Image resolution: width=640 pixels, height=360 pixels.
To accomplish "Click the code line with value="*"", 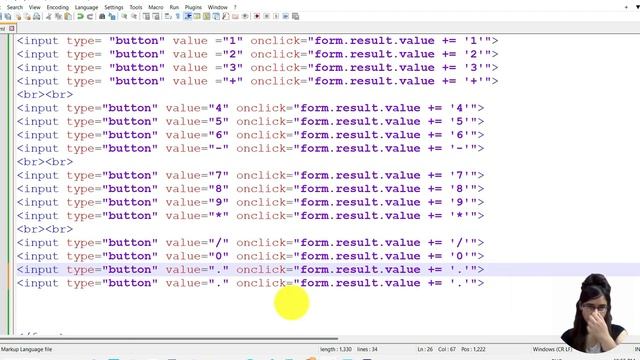I will [x=251, y=216].
